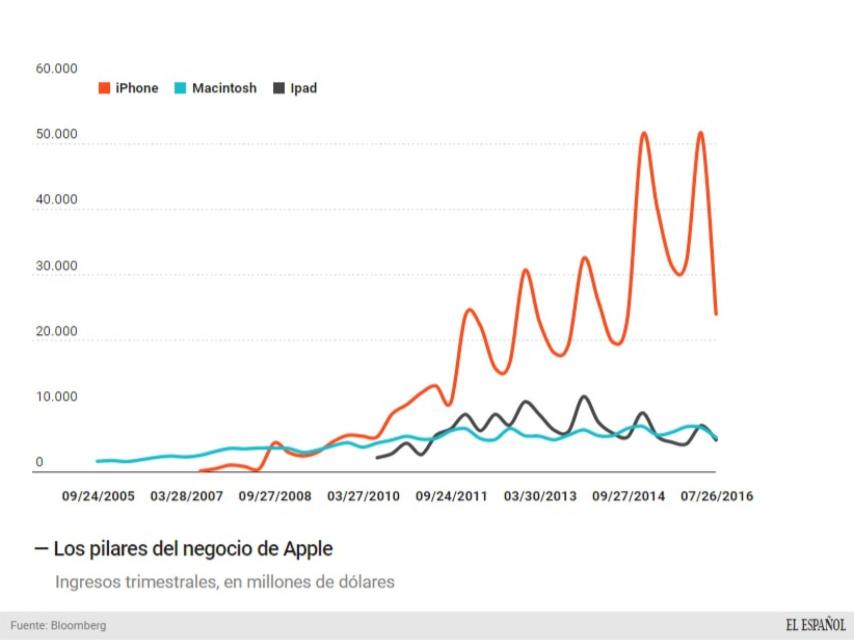Click the orange iPhone legend swatch
The width and height of the screenshot is (854, 640).
(x=103, y=88)
